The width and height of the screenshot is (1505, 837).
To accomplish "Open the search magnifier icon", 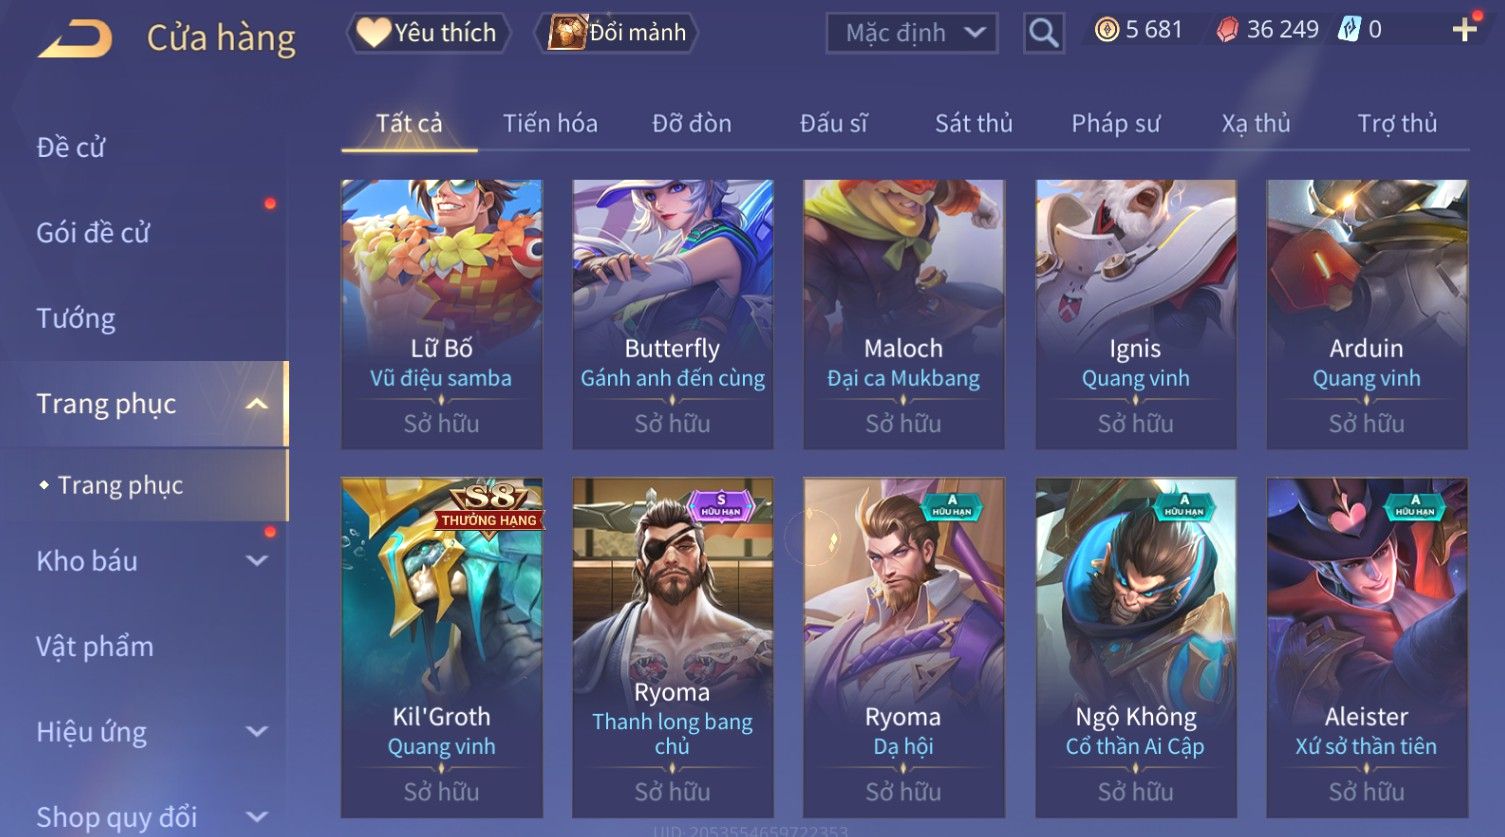I will (1043, 33).
